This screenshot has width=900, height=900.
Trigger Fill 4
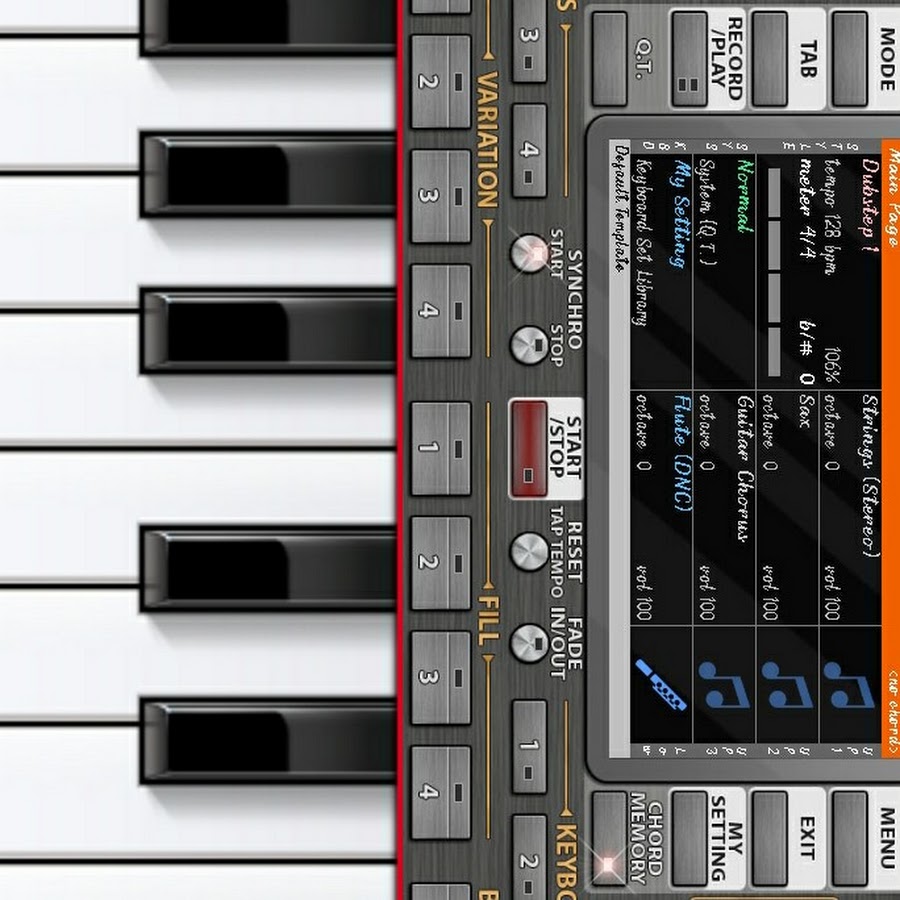pos(441,793)
